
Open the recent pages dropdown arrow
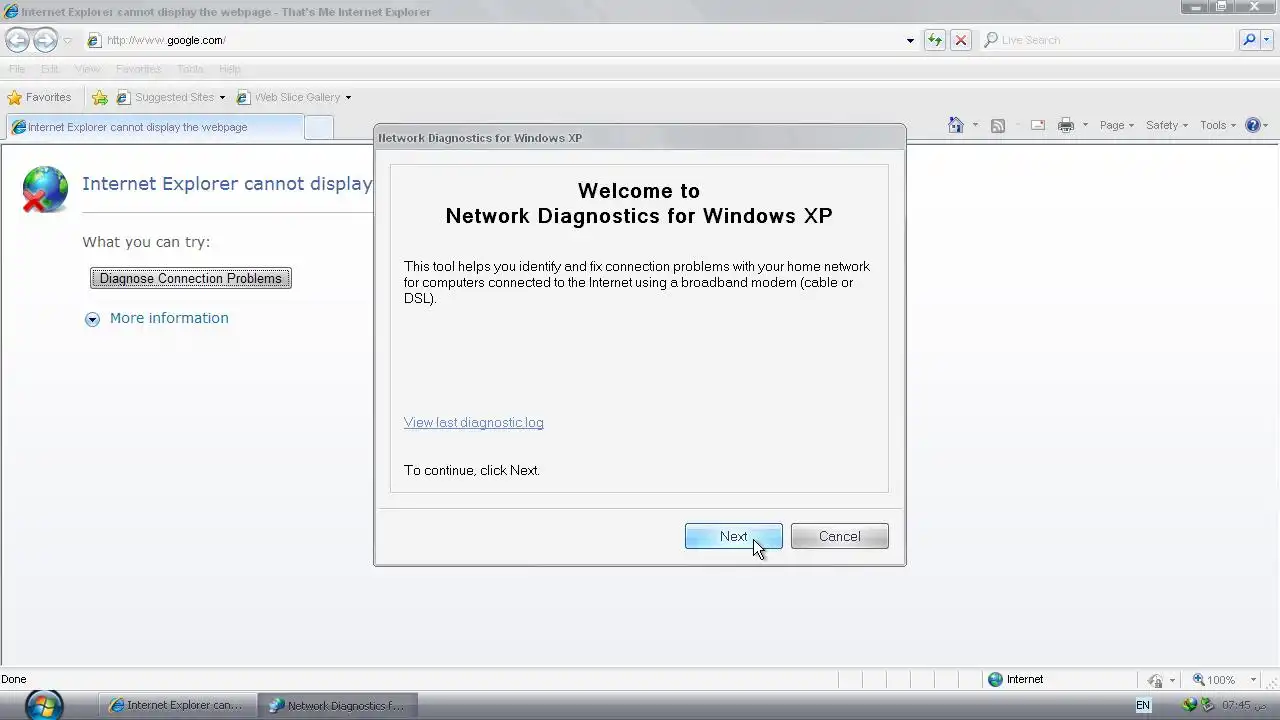pyautogui.click(x=68, y=41)
